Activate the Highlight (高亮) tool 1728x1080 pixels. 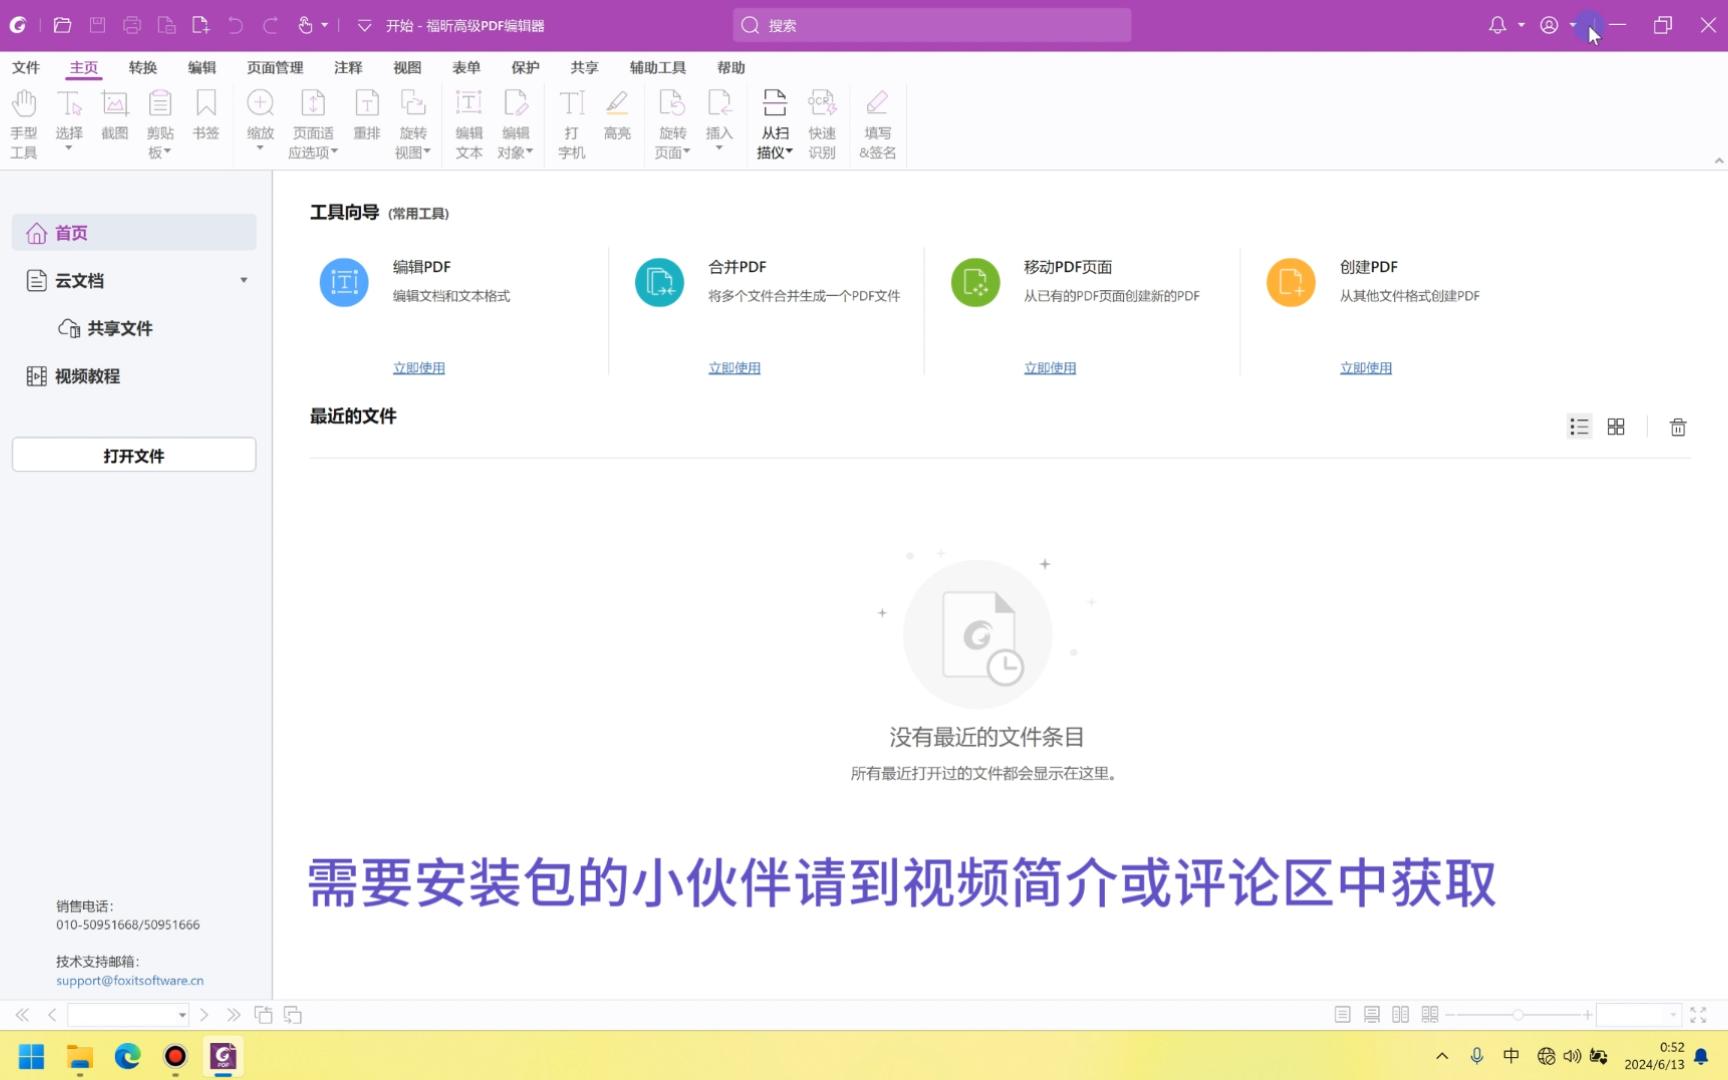coord(617,115)
